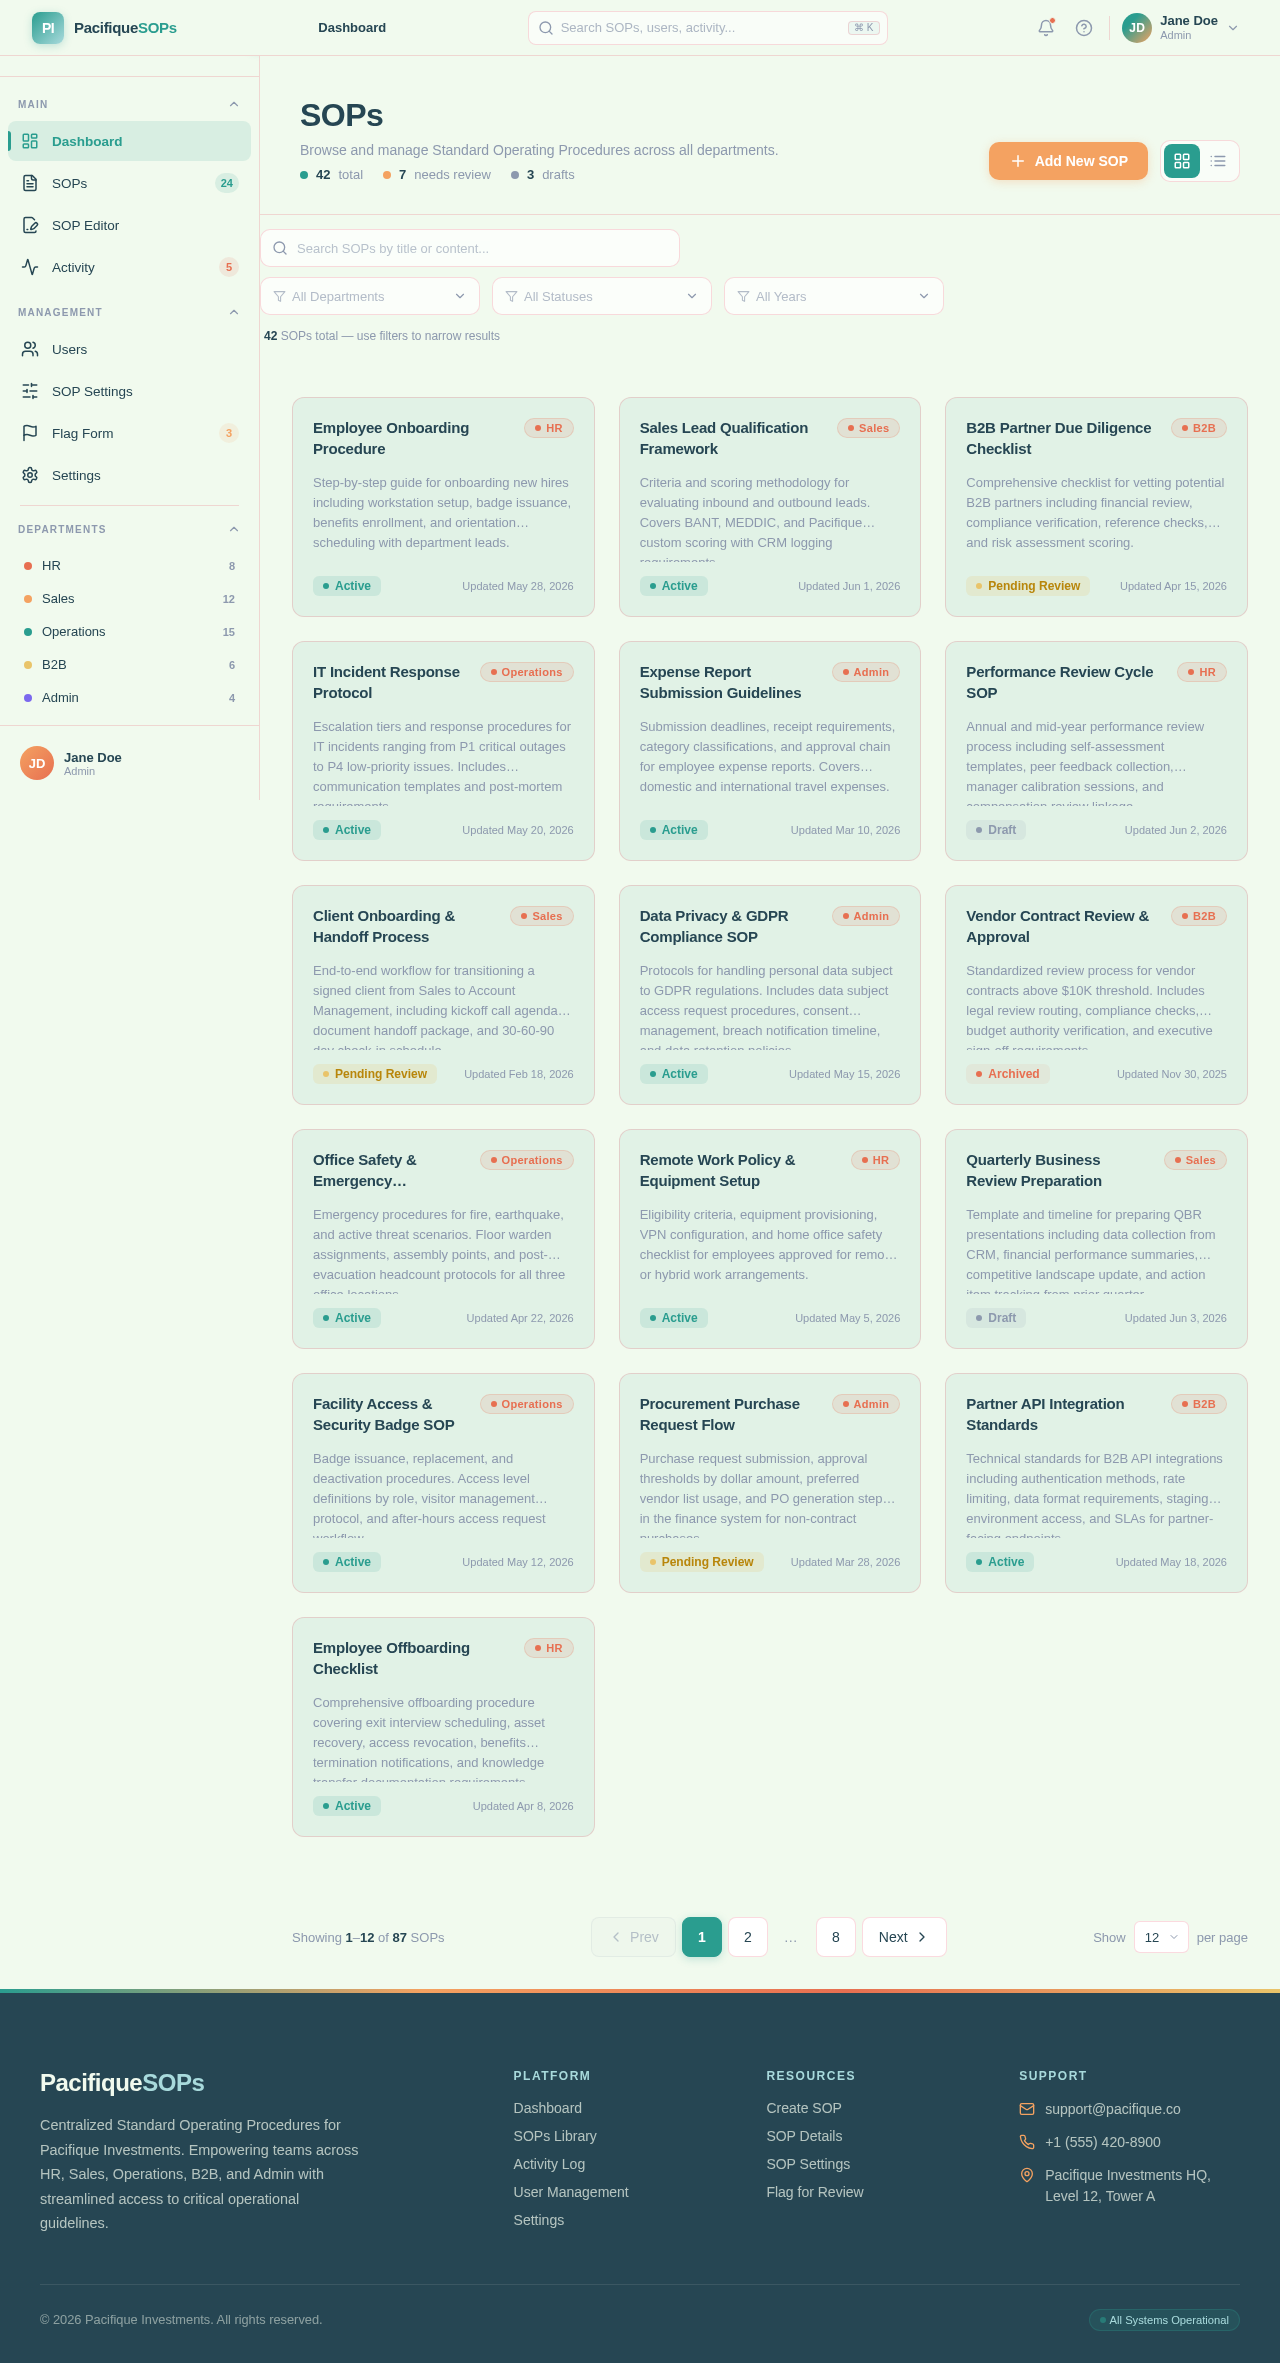Click Add New SOP button
The image size is (1280, 2363).
(x=1068, y=161)
